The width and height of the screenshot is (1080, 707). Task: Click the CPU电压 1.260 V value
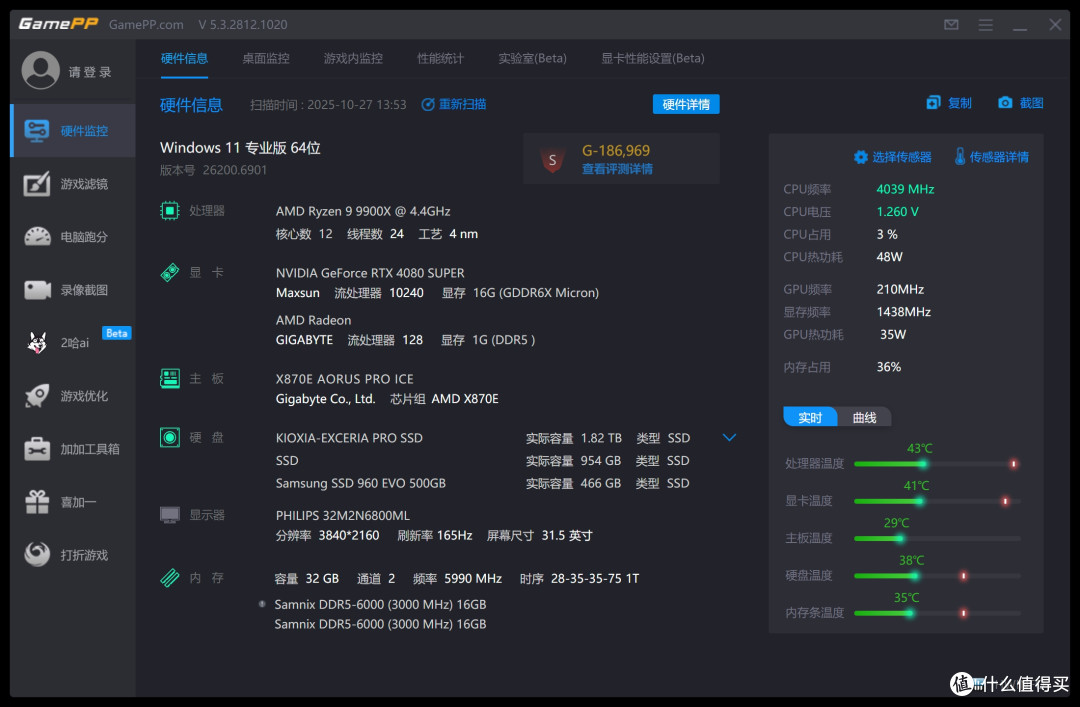(897, 212)
